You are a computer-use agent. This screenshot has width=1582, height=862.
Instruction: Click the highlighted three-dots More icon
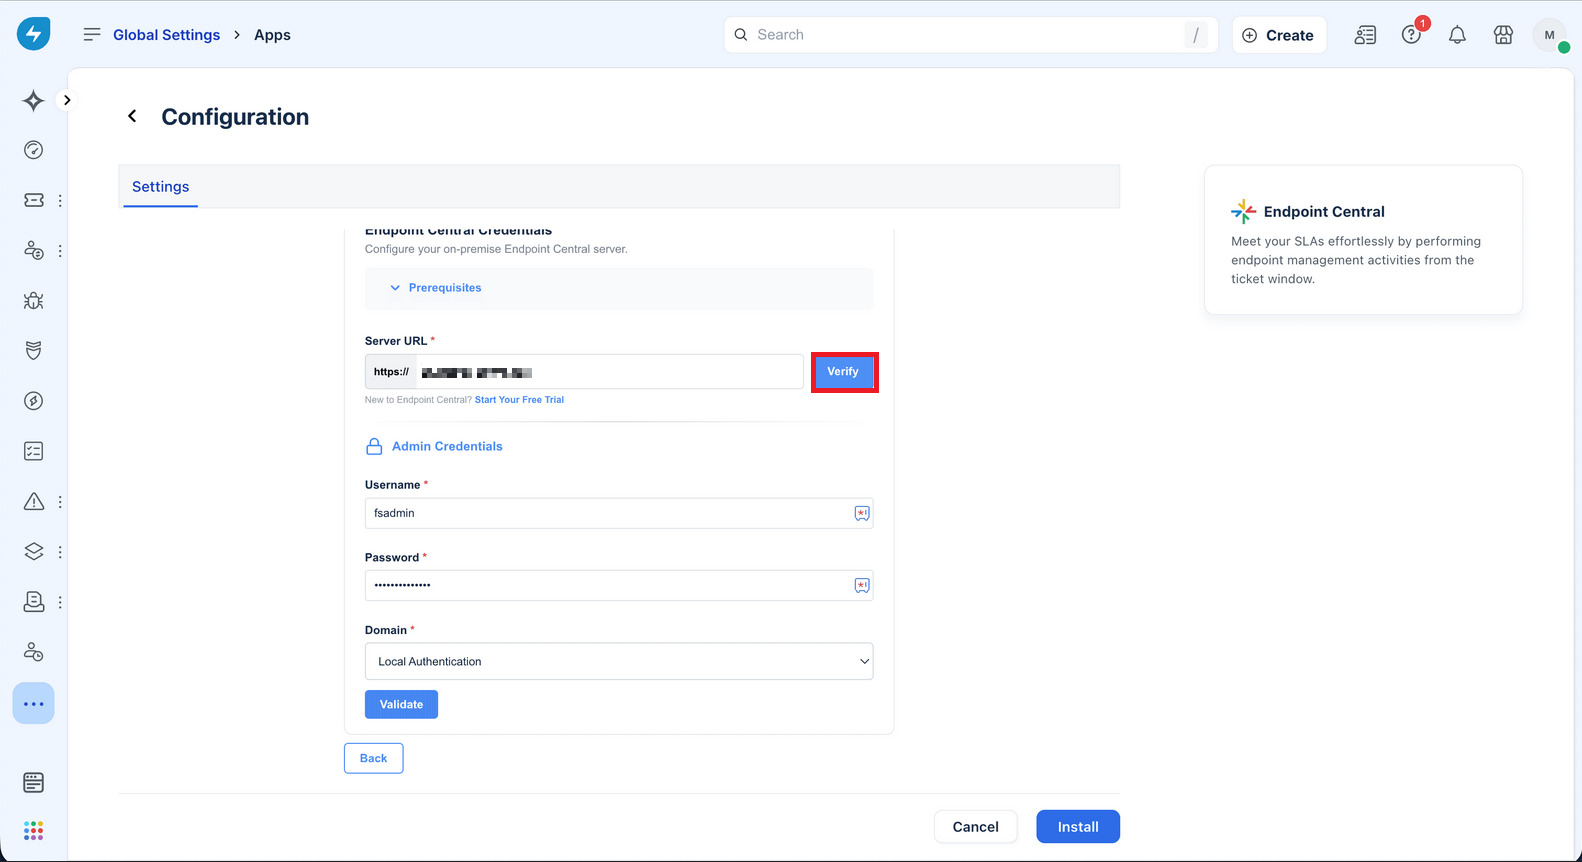(x=33, y=704)
